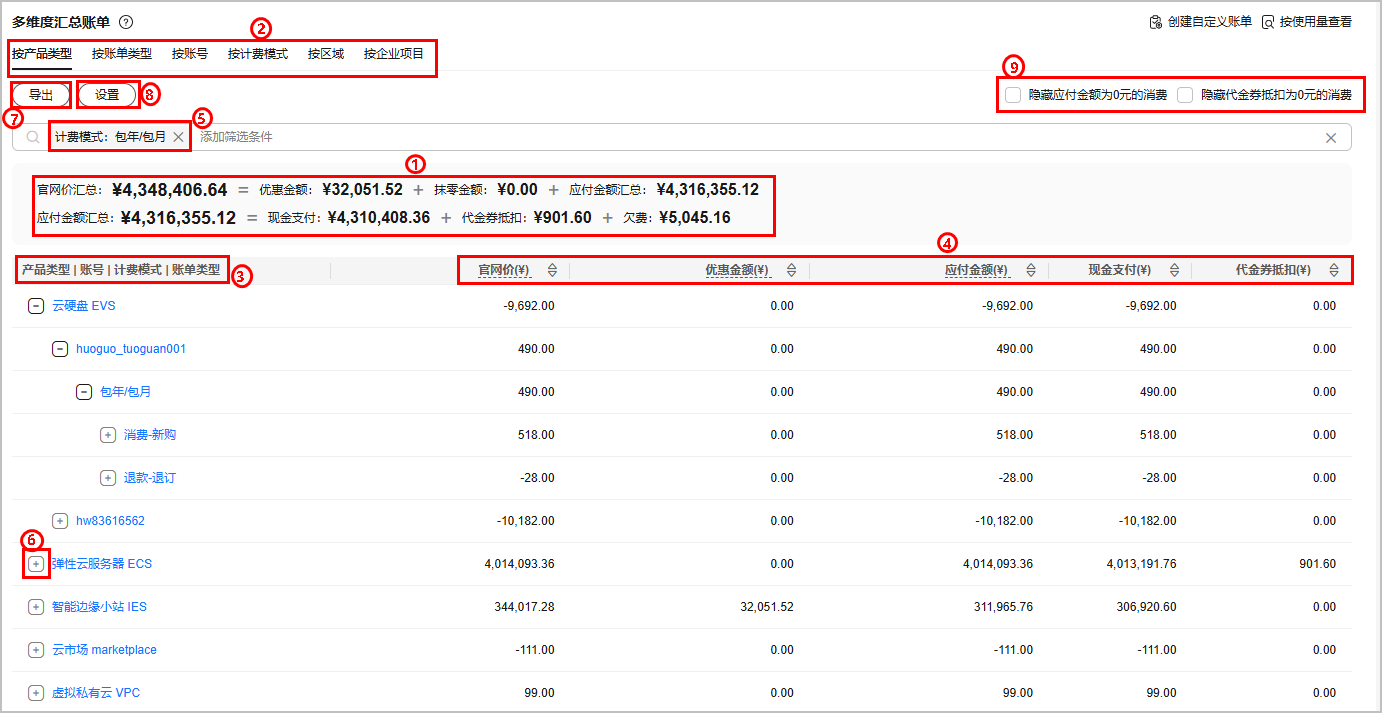The image size is (1382, 713).
Task: Enable 隐藏代金券抵扣为0元的消费 checkbox
Action: pyautogui.click(x=1185, y=95)
